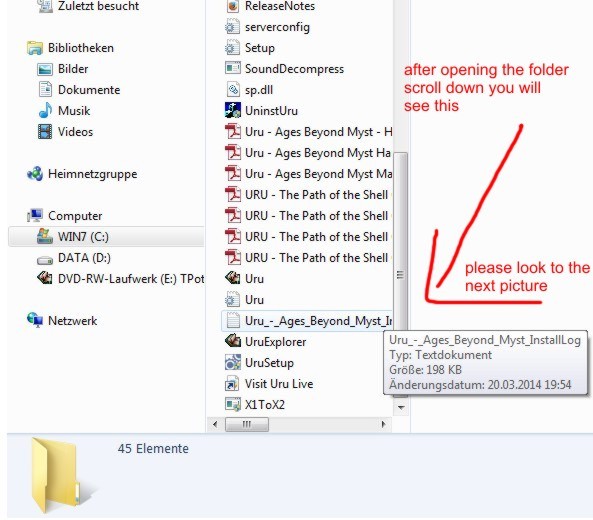Select PDF 'Uru - Ages Beyond Myst Ma'
The width and height of the screenshot is (593, 520).
(308, 174)
